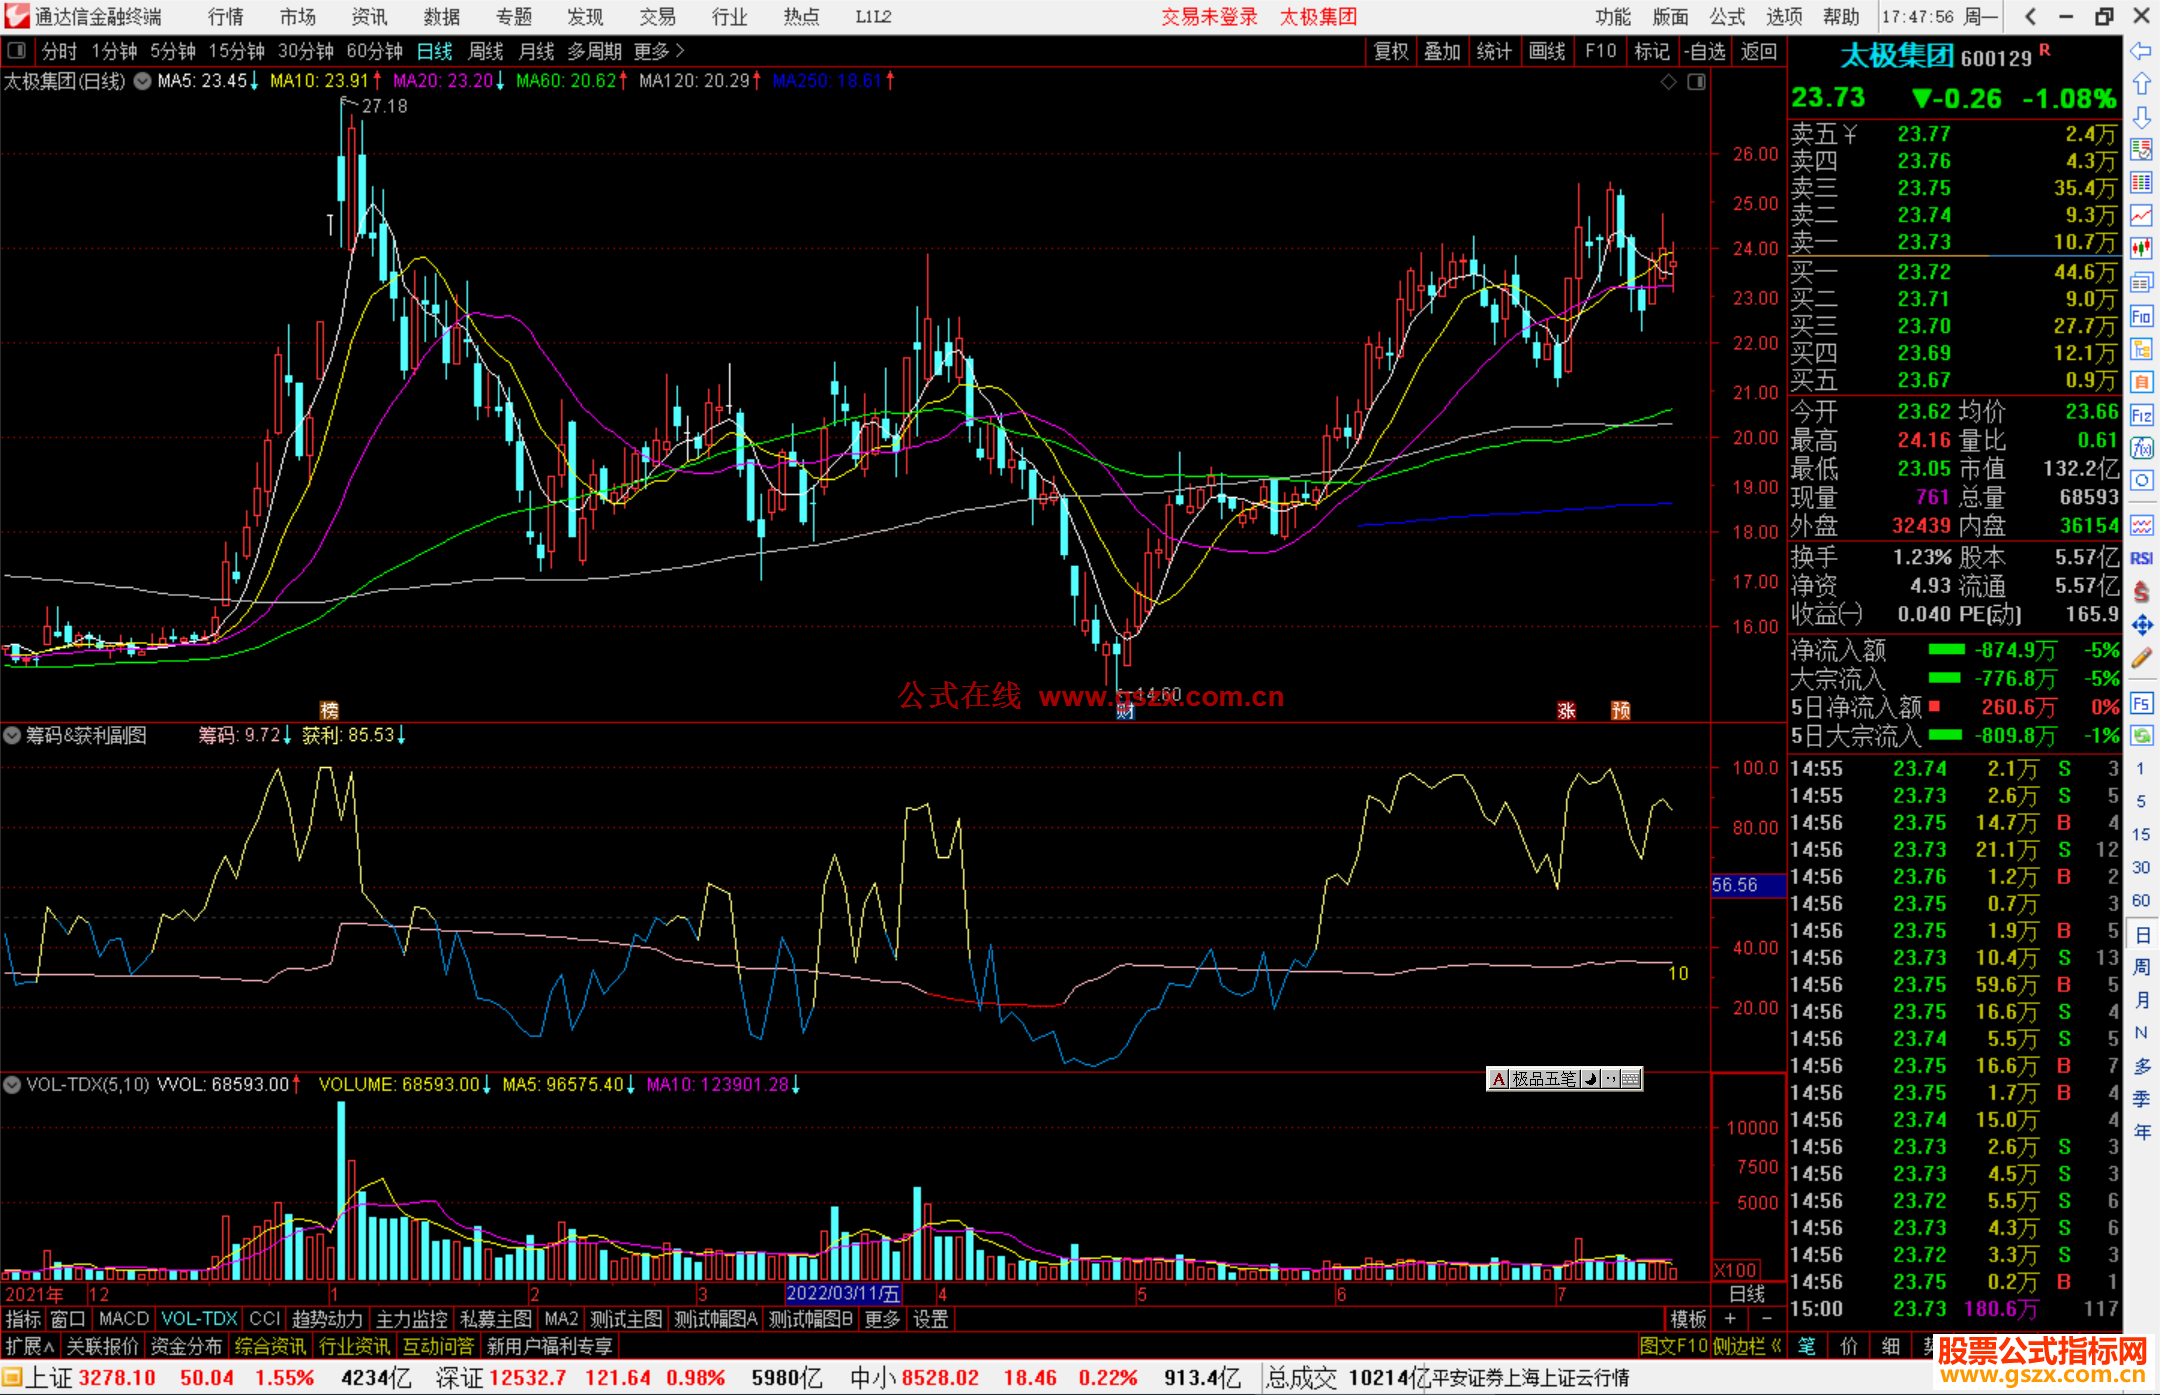The height and width of the screenshot is (1395, 2160).
Task: Toggle punctuation button in 极品五笔 bar
Action: click(1611, 1079)
